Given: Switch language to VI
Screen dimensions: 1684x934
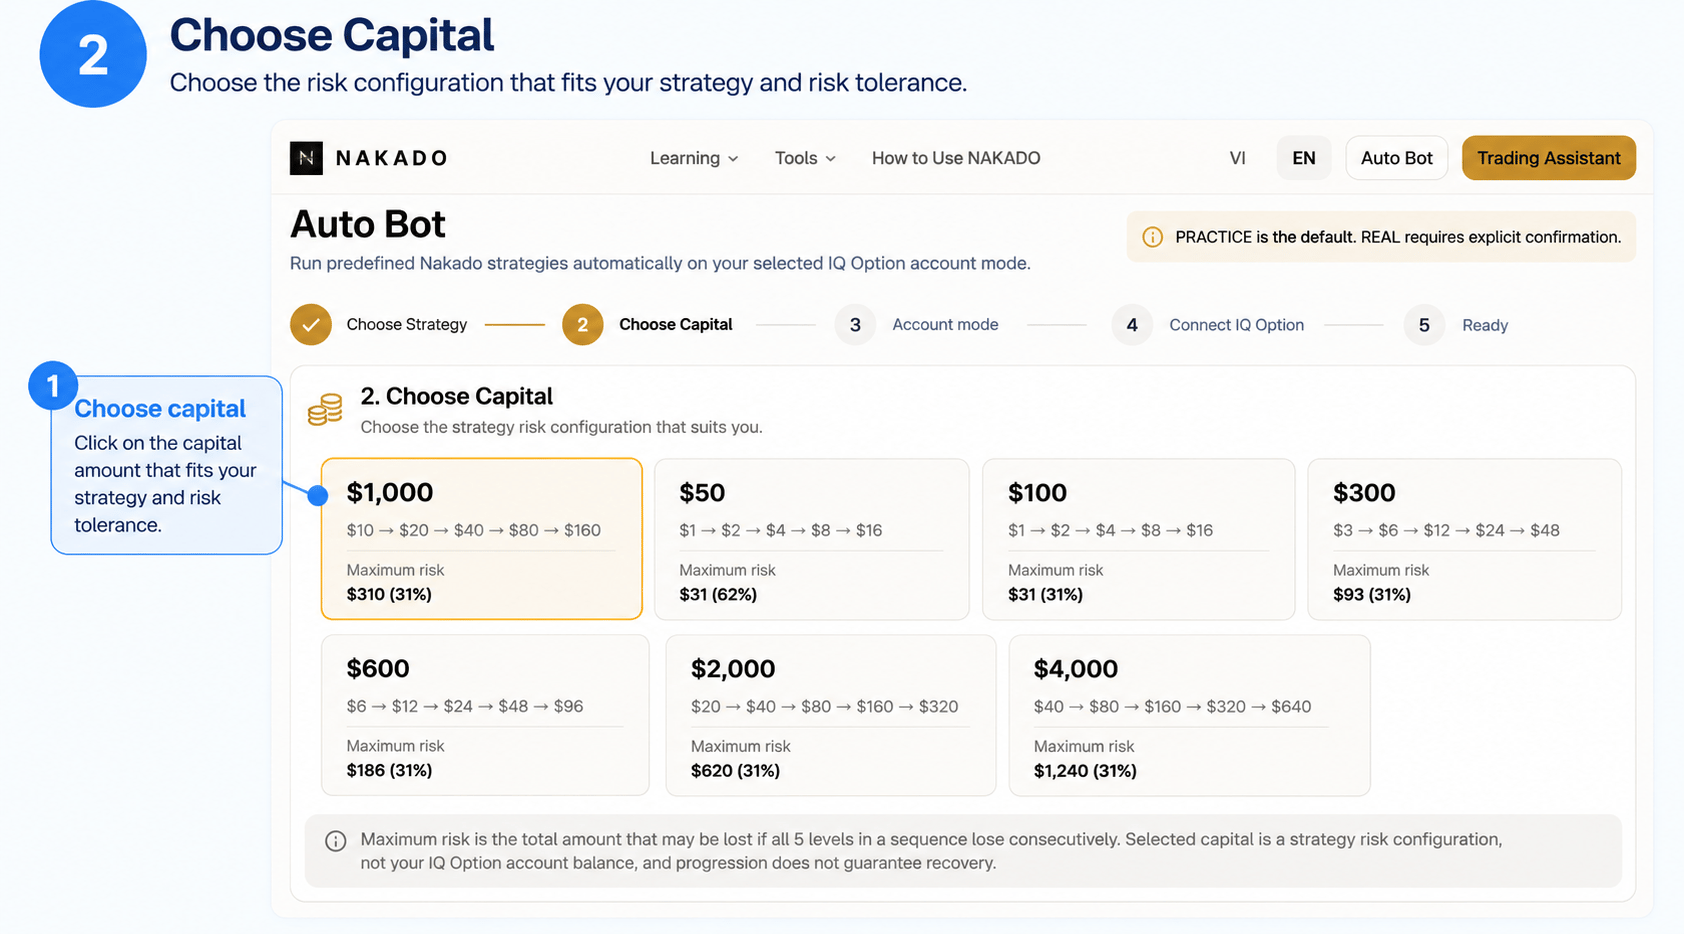Looking at the screenshot, I should coord(1237,158).
